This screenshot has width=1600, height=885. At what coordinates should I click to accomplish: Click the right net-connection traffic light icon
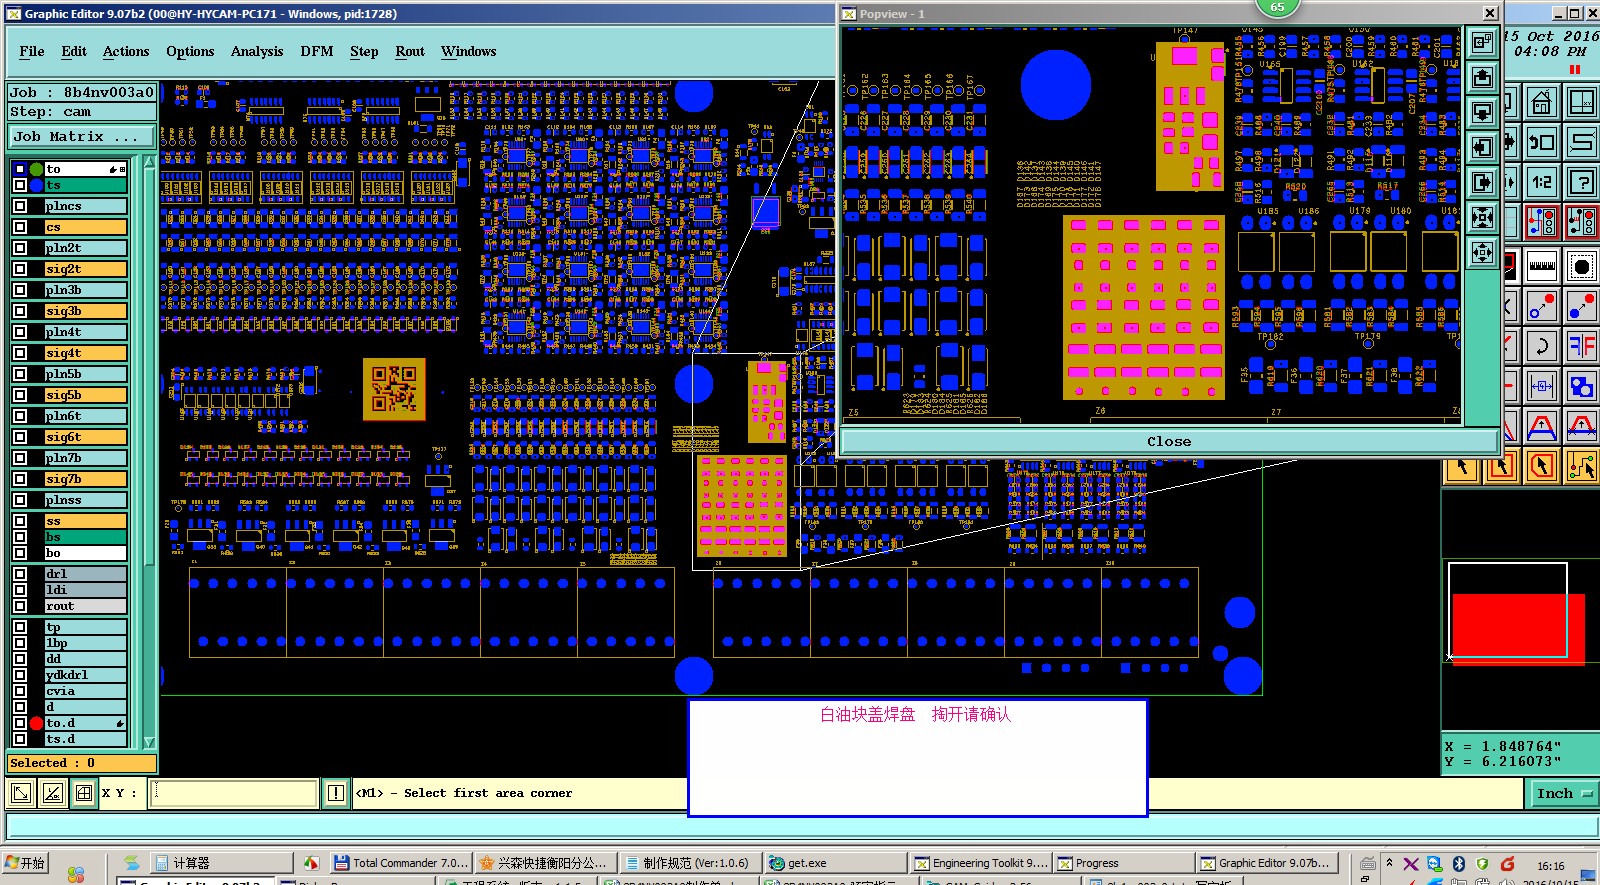pyautogui.click(x=1581, y=222)
